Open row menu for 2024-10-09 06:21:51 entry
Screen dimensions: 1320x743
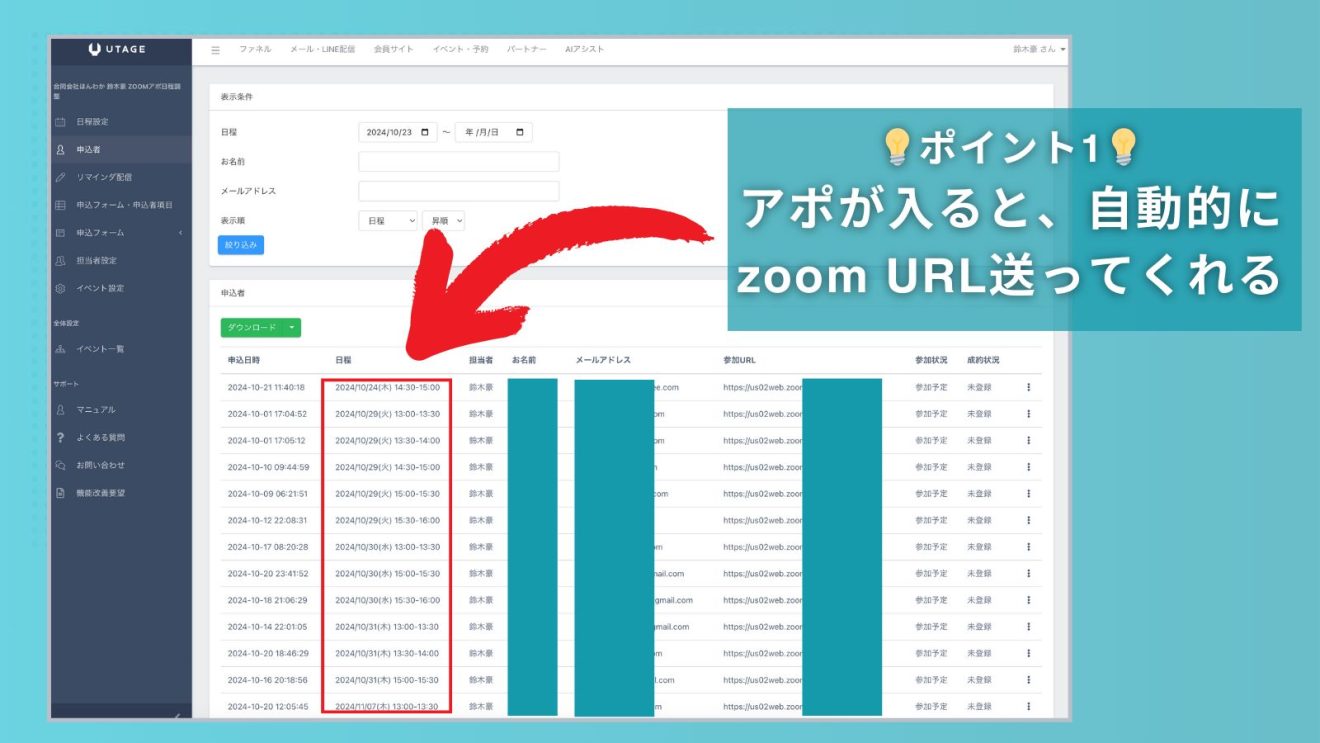click(1028, 494)
